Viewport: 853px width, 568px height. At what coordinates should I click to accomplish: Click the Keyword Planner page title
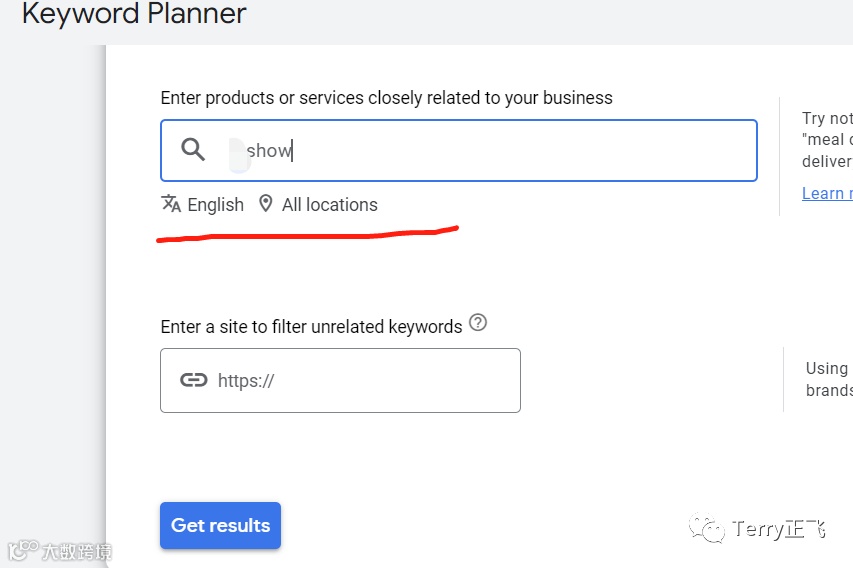(134, 15)
